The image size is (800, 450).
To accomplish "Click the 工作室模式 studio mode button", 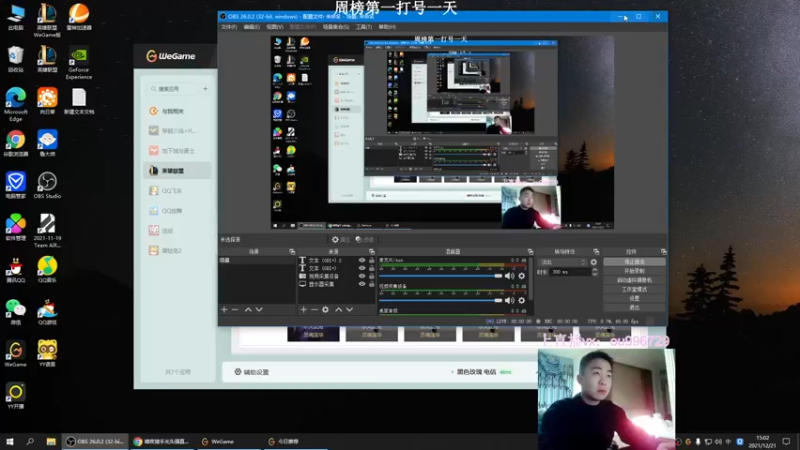I will (x=634, y=289).
